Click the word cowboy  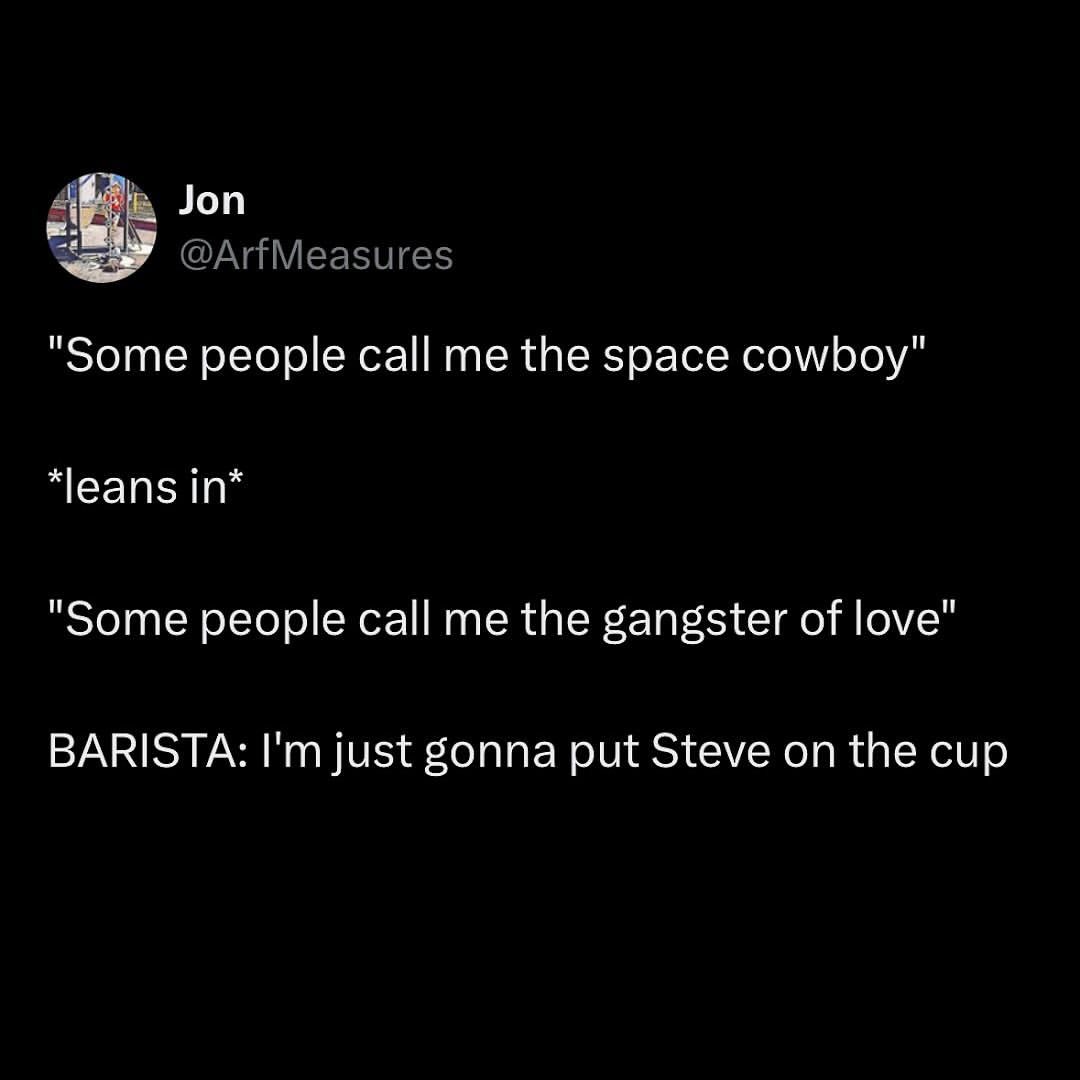click(x=824, y=358)
